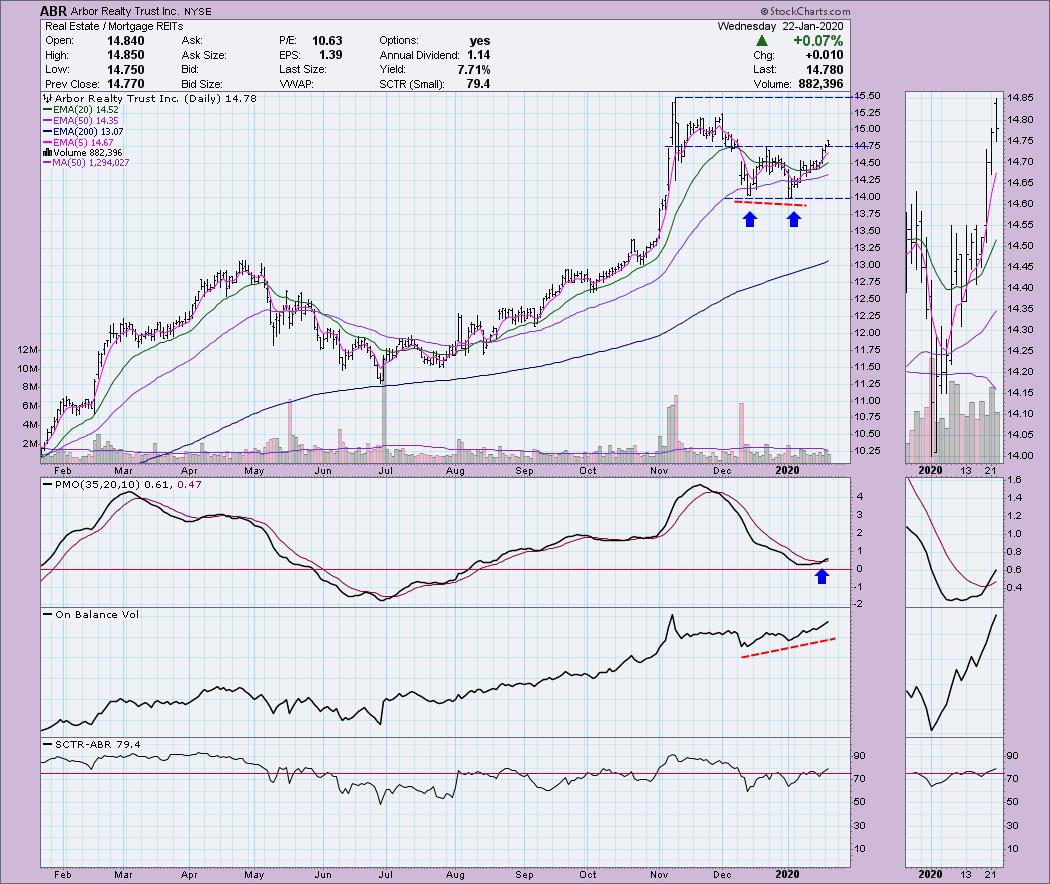1050x884 pixels.
Task: Click the zoomed On Balance Vol thumbnail
Action: pyautogui.click(x=954, y=672)
